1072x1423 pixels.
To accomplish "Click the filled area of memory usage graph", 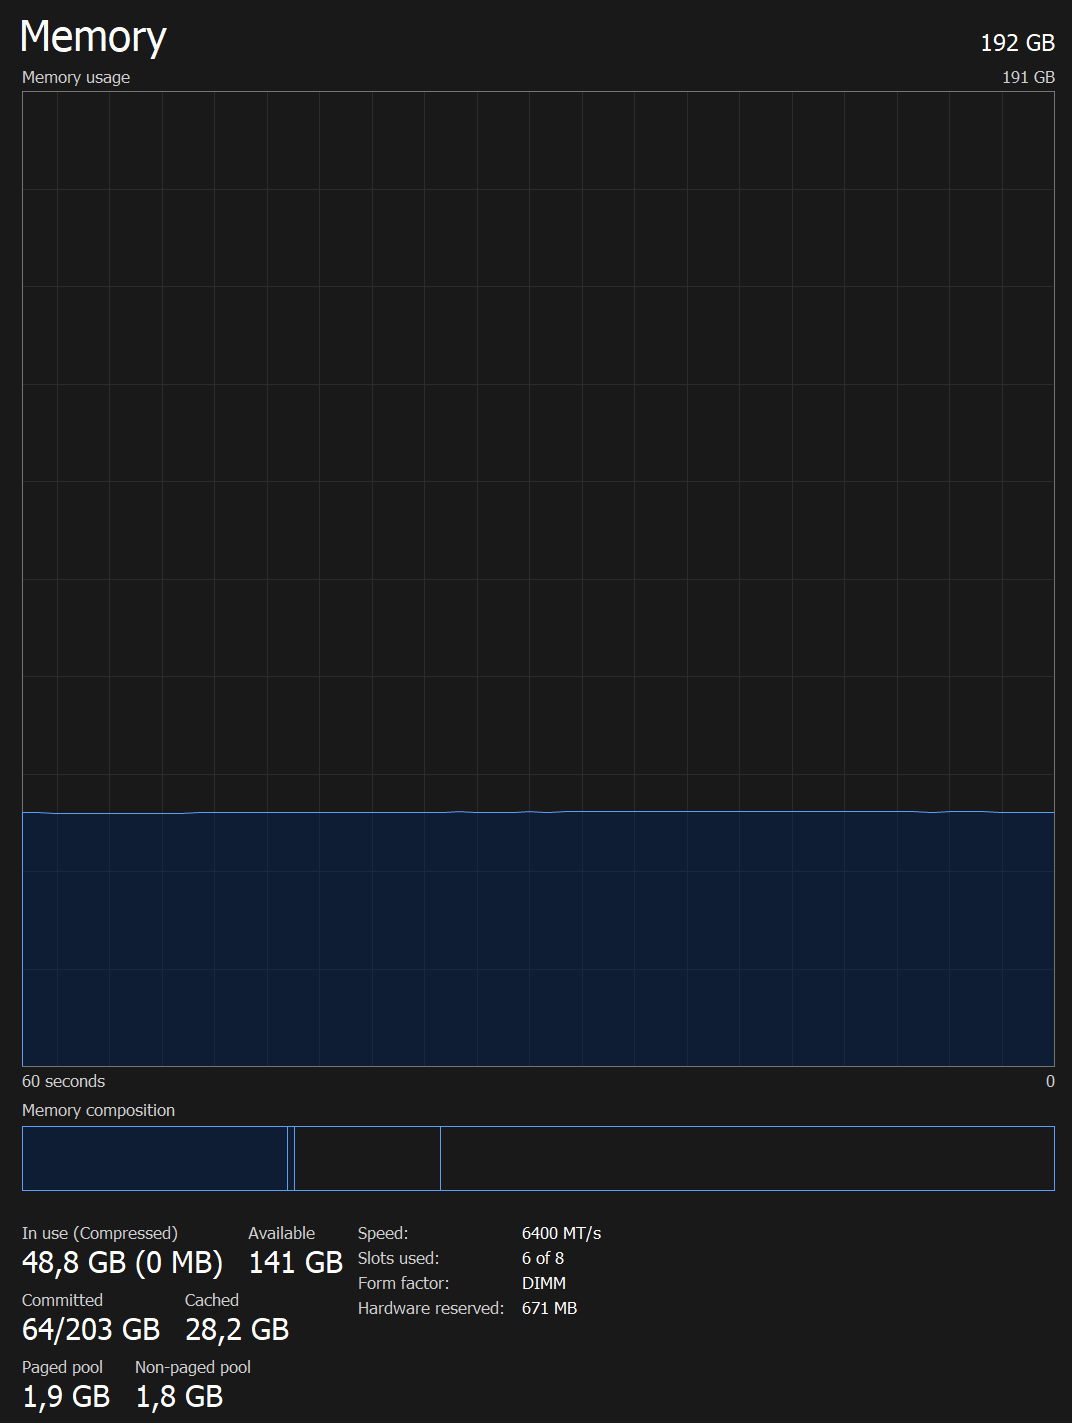I will 538,938.
